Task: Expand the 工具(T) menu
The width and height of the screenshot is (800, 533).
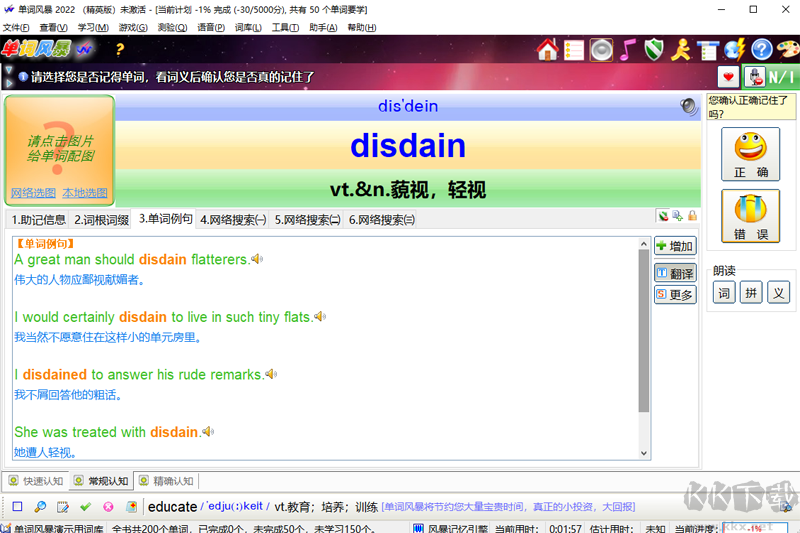Action: click(x=286, y=28)
